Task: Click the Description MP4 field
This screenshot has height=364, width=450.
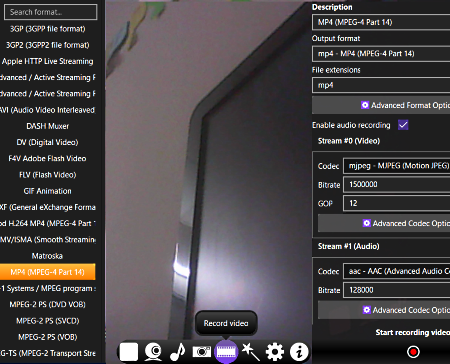Action: pyautogui.click(x=381, y=22)
